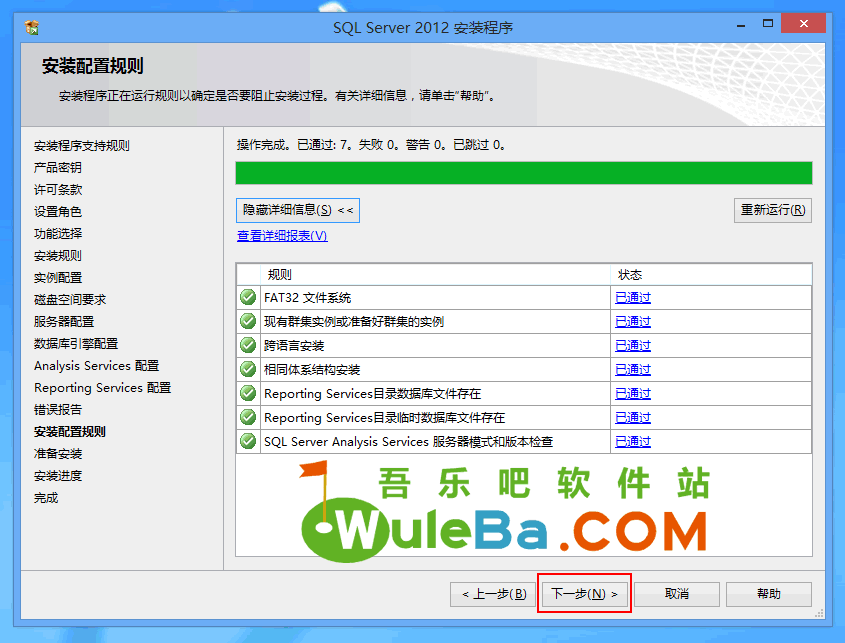Click the 取消 button
The image size is (845, 643).
(677, 594)
